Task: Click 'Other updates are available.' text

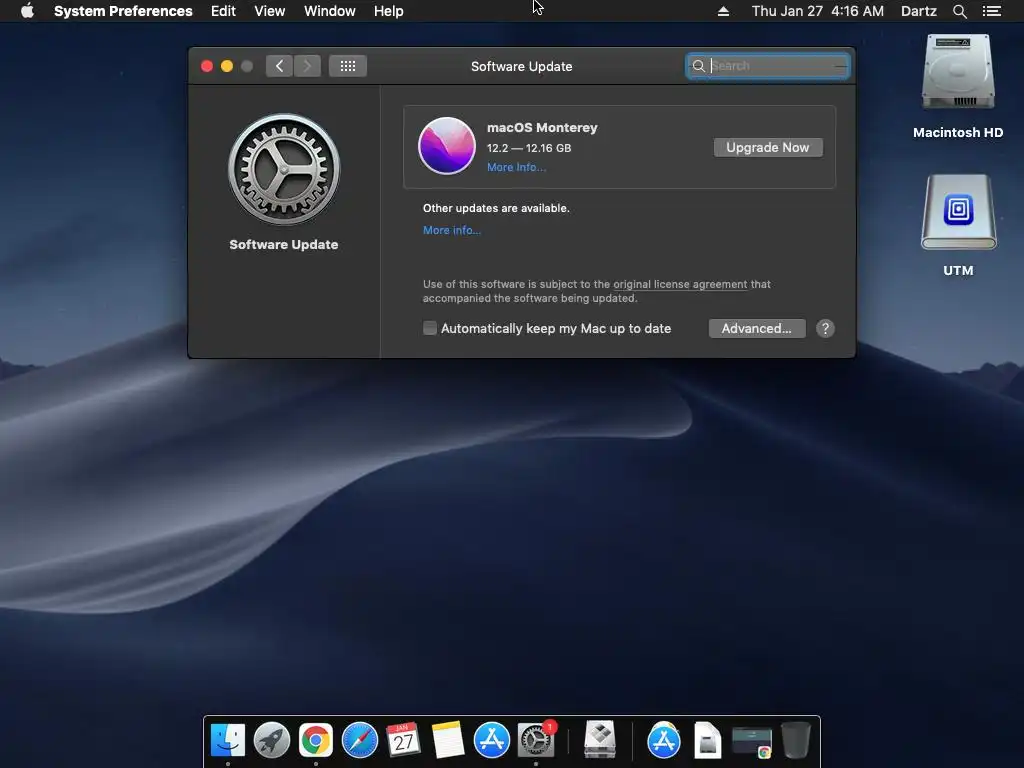Action: (x=496, y=208)
